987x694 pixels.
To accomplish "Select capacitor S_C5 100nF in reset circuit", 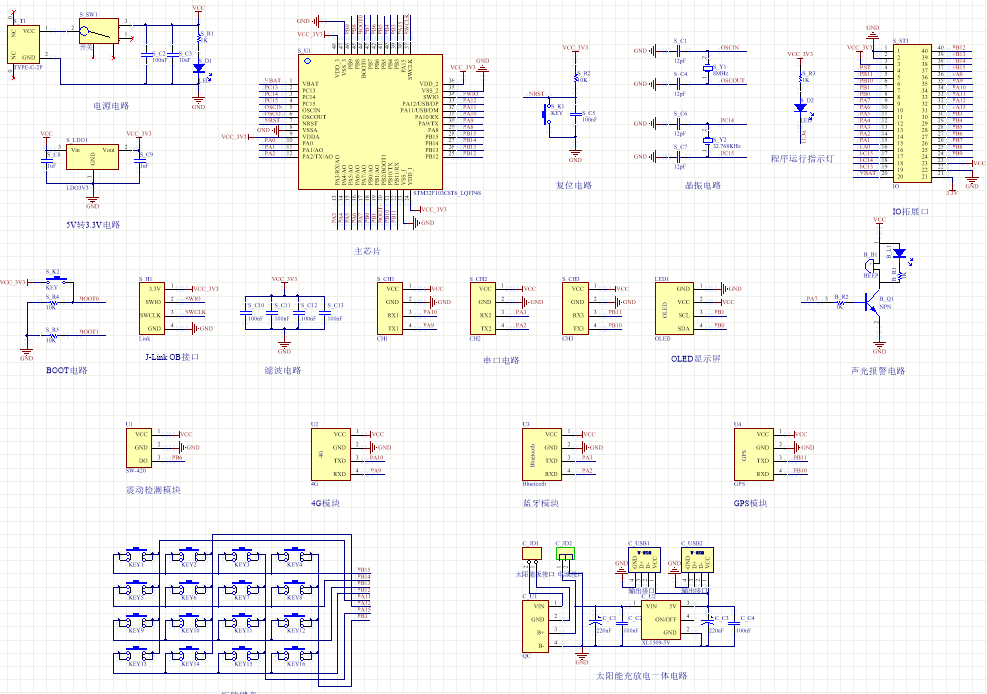I will 575,115.
